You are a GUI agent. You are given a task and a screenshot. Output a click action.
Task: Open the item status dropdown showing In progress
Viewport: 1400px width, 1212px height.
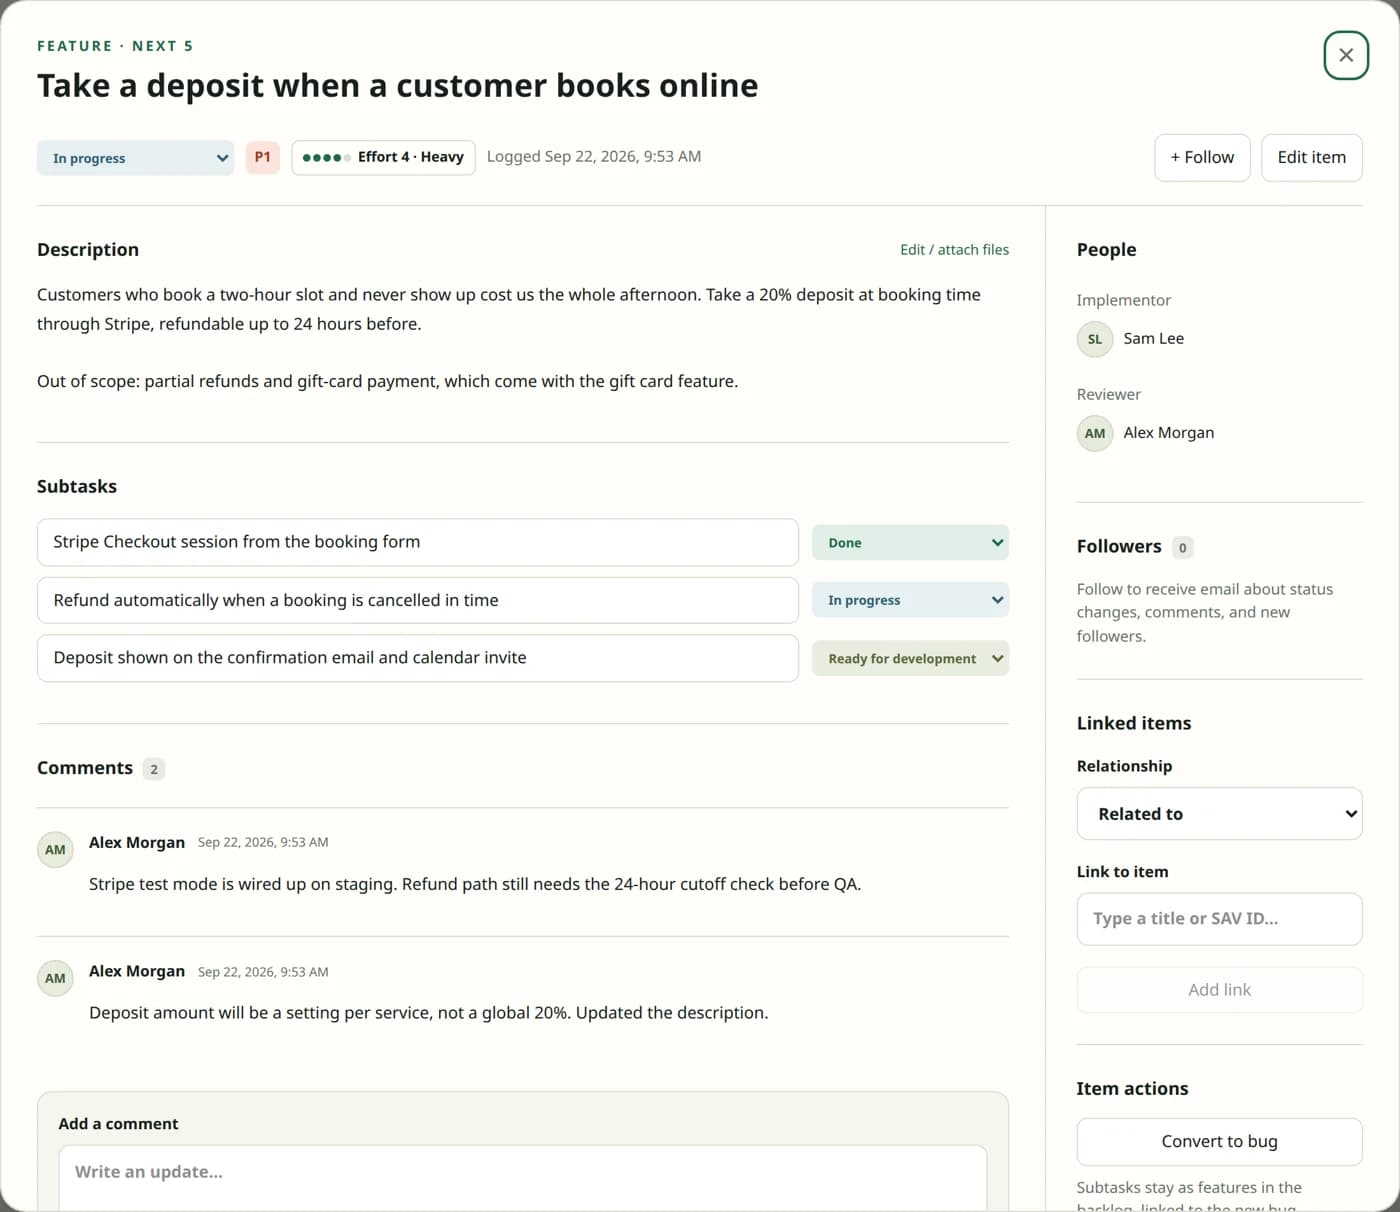pyautogui.click(x=135, y=158)
